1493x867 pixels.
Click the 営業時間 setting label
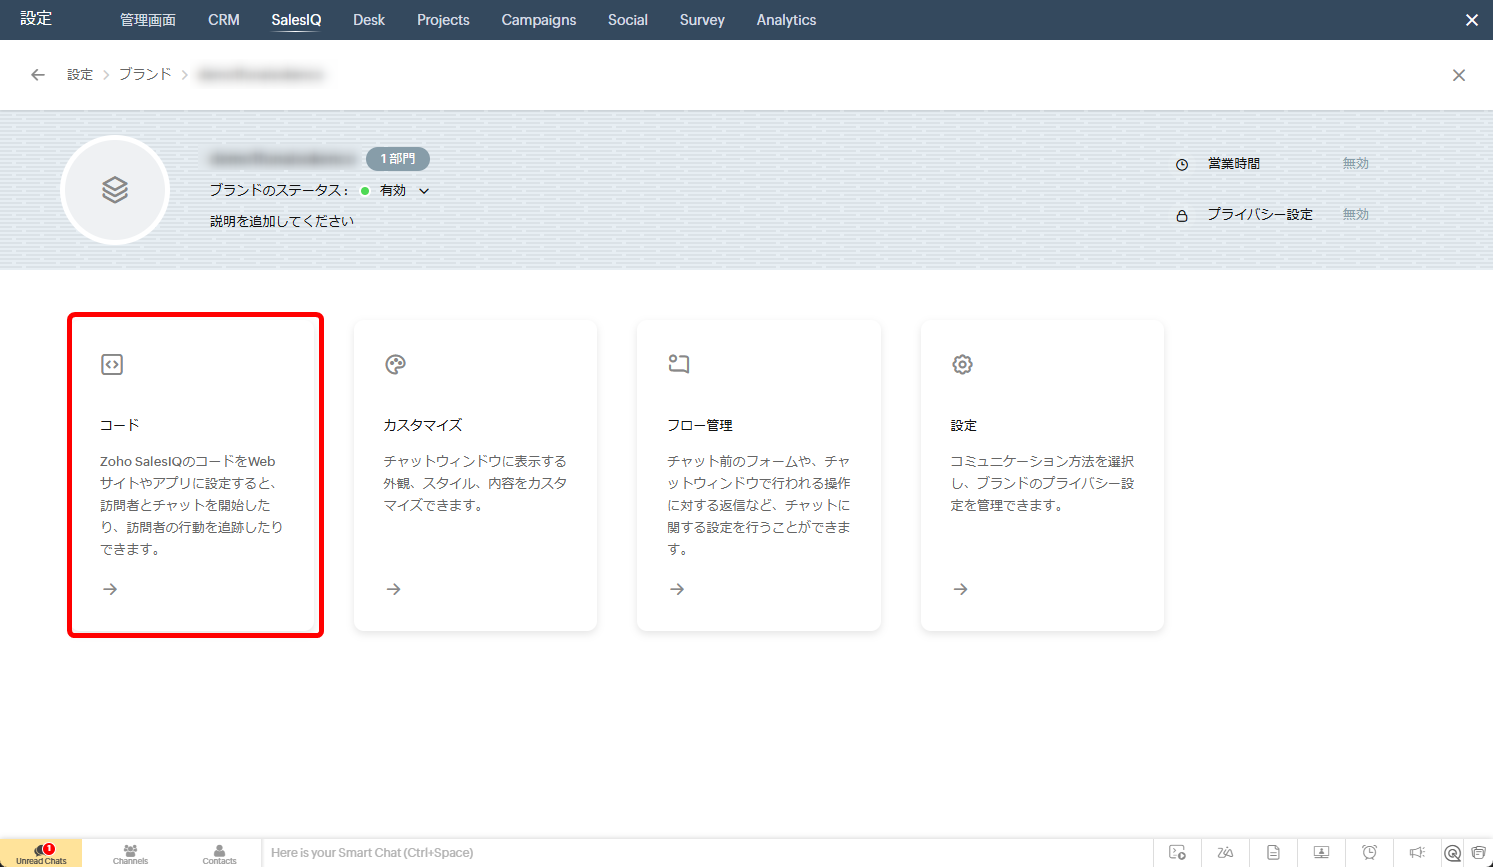click(x=1234, y=164)
